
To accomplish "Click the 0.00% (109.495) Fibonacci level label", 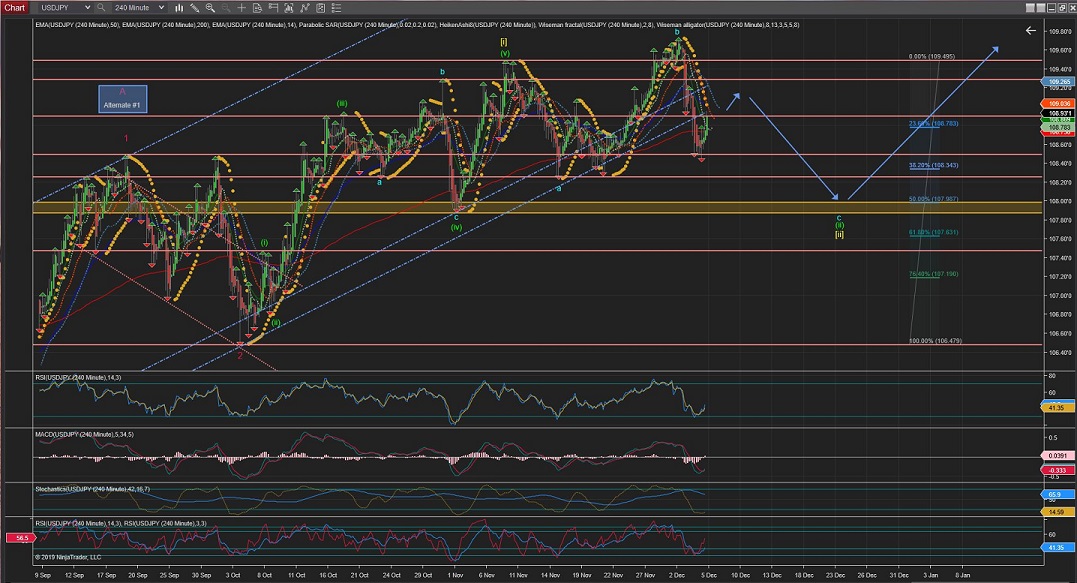I will (x=931, y=57).
